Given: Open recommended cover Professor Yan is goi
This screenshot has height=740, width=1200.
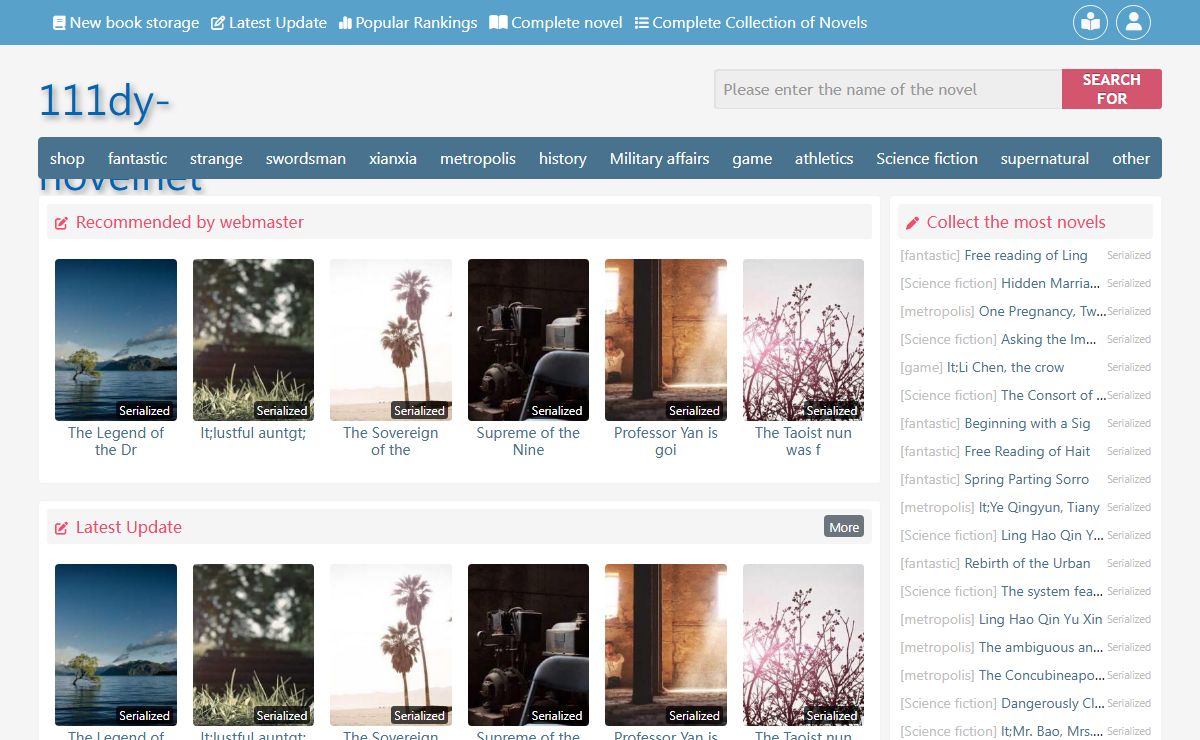Looking at the screenshot, I should coord(666,340).
